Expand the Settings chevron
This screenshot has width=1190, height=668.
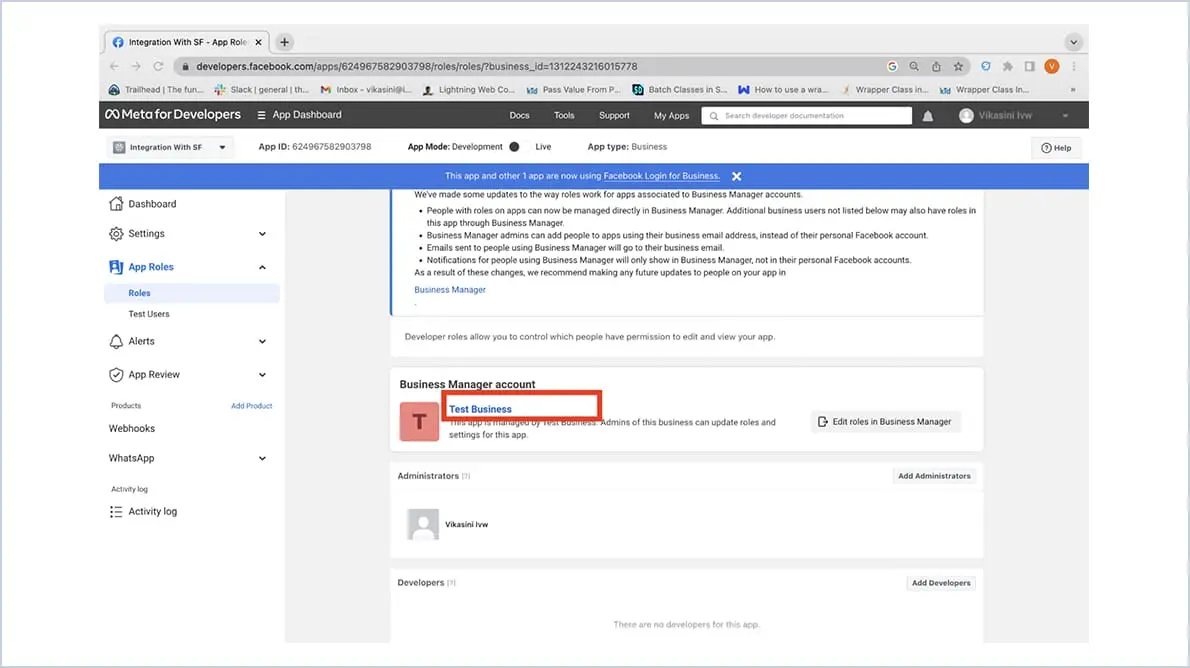click(262, 234)
